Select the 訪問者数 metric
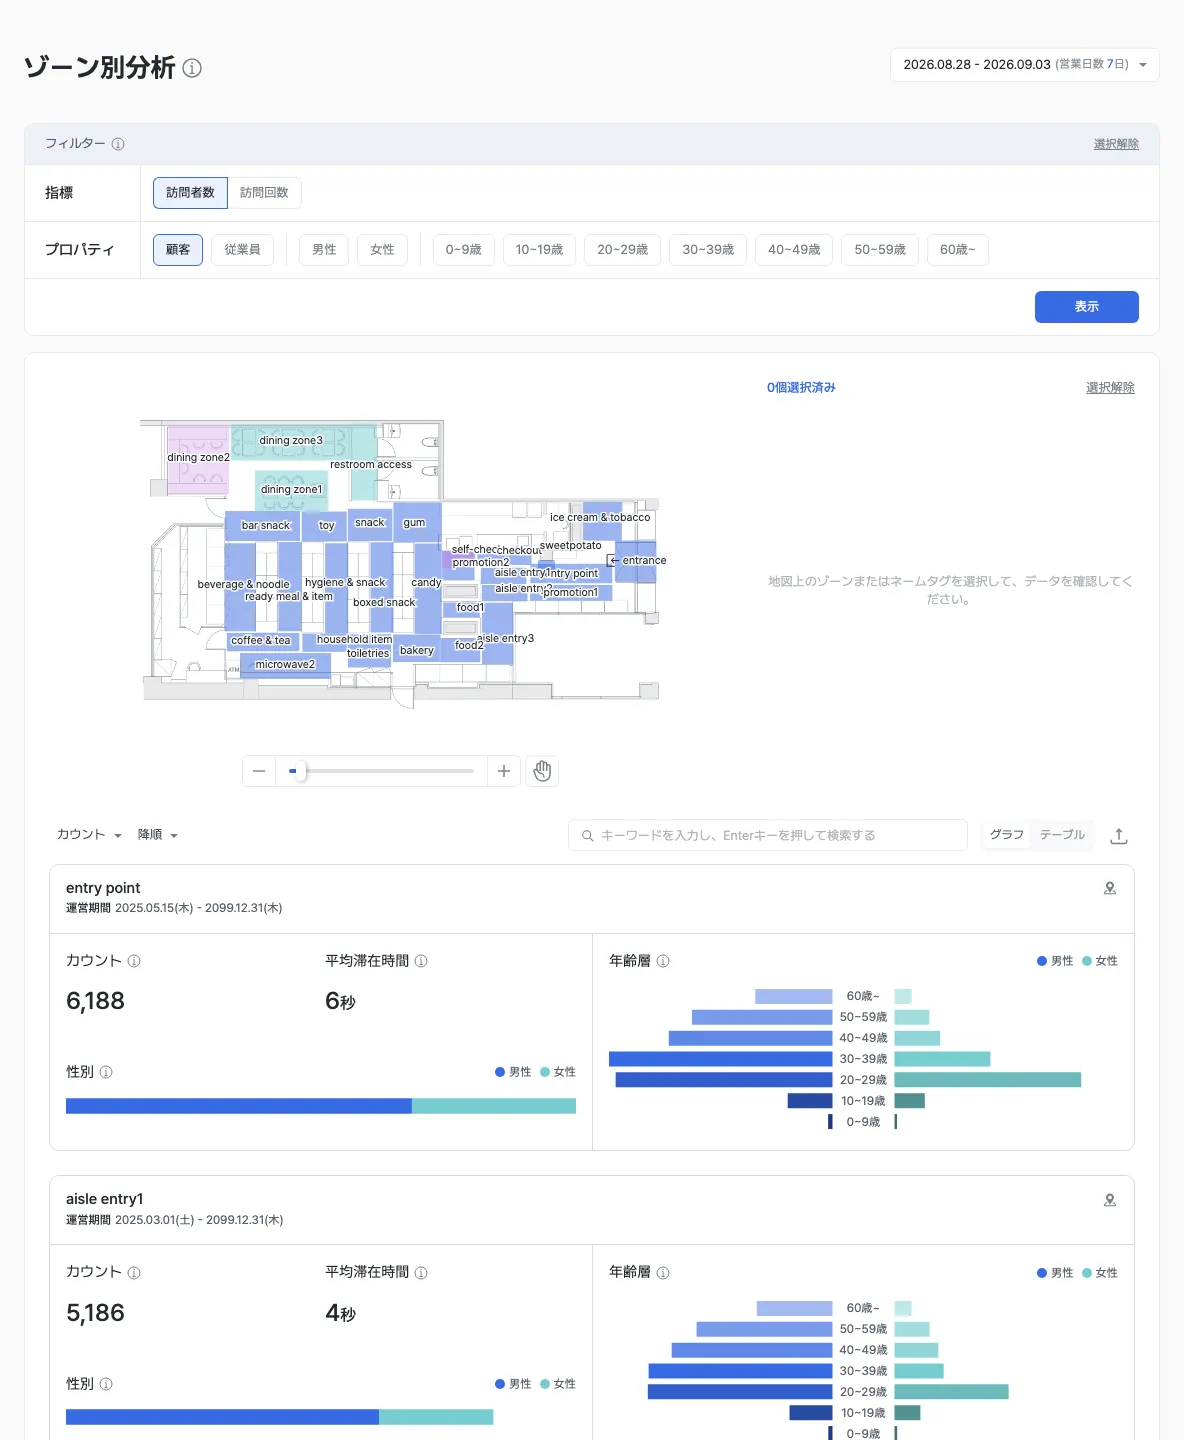Viewport: 1184px width, 1440px height. (x=190, y=193)
